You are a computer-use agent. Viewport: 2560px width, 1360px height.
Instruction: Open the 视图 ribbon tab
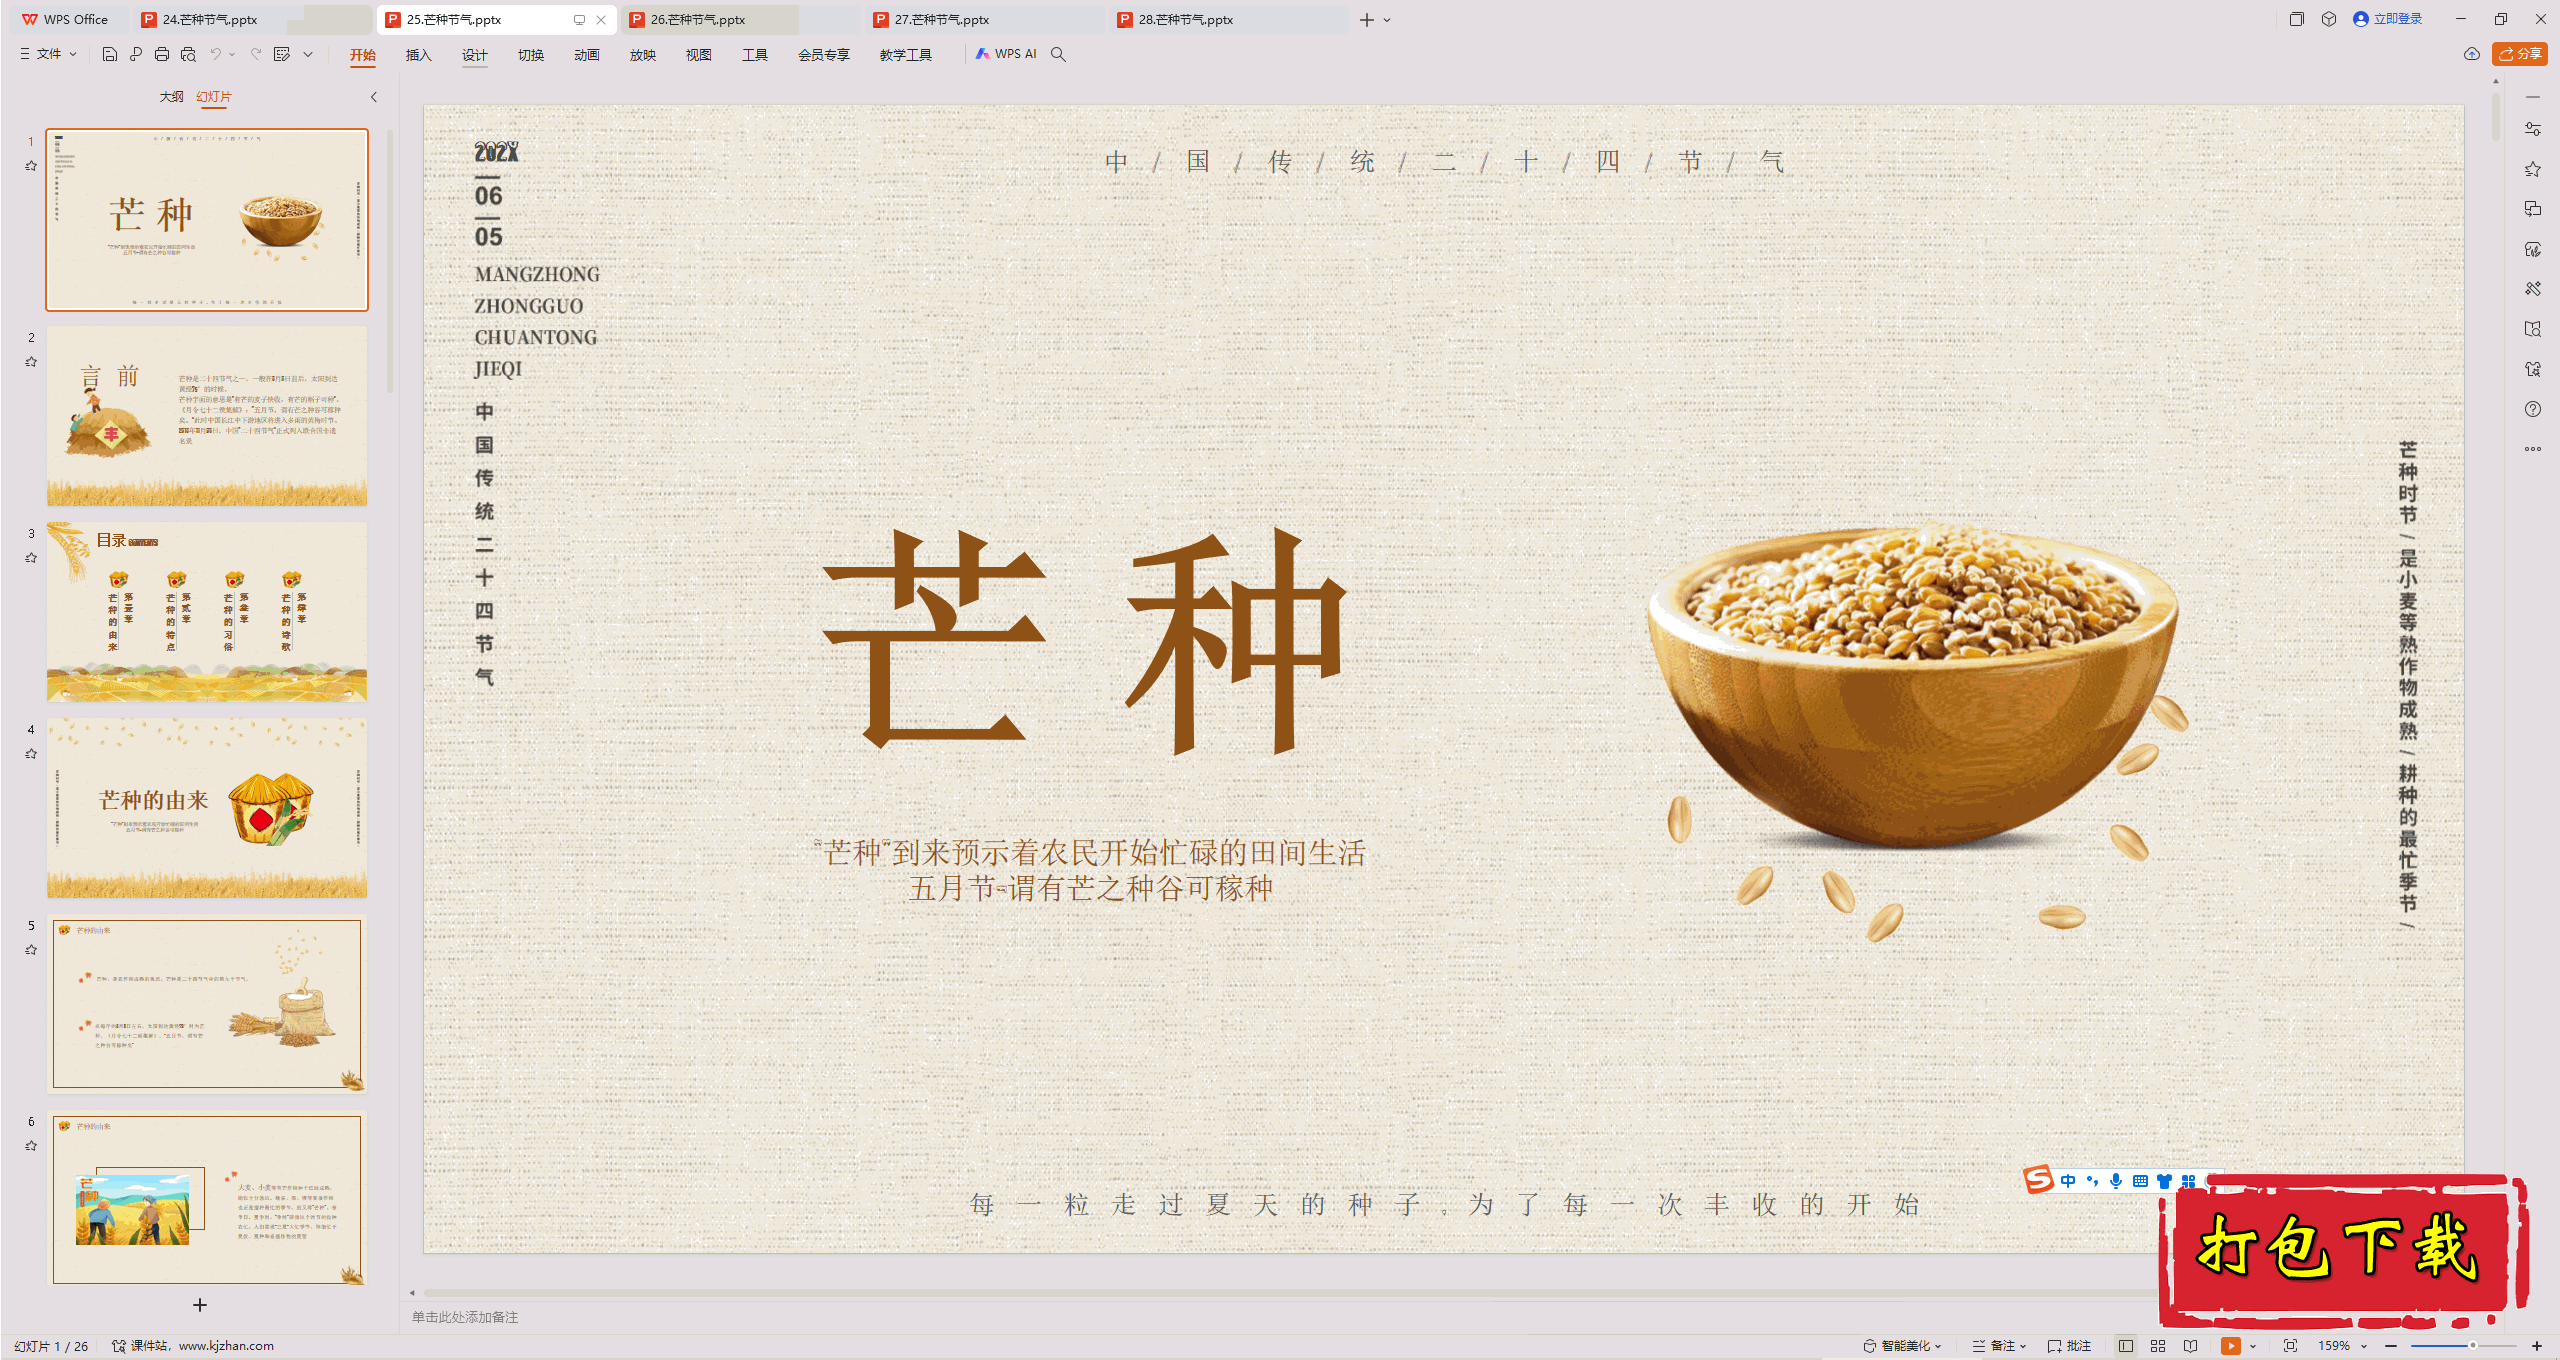pyautogui.click(x=699, y=55)
